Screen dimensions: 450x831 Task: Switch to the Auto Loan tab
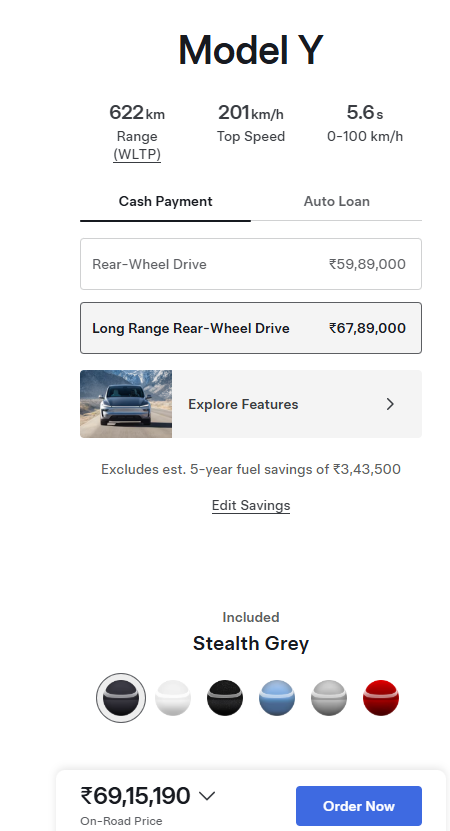(337, 202)
